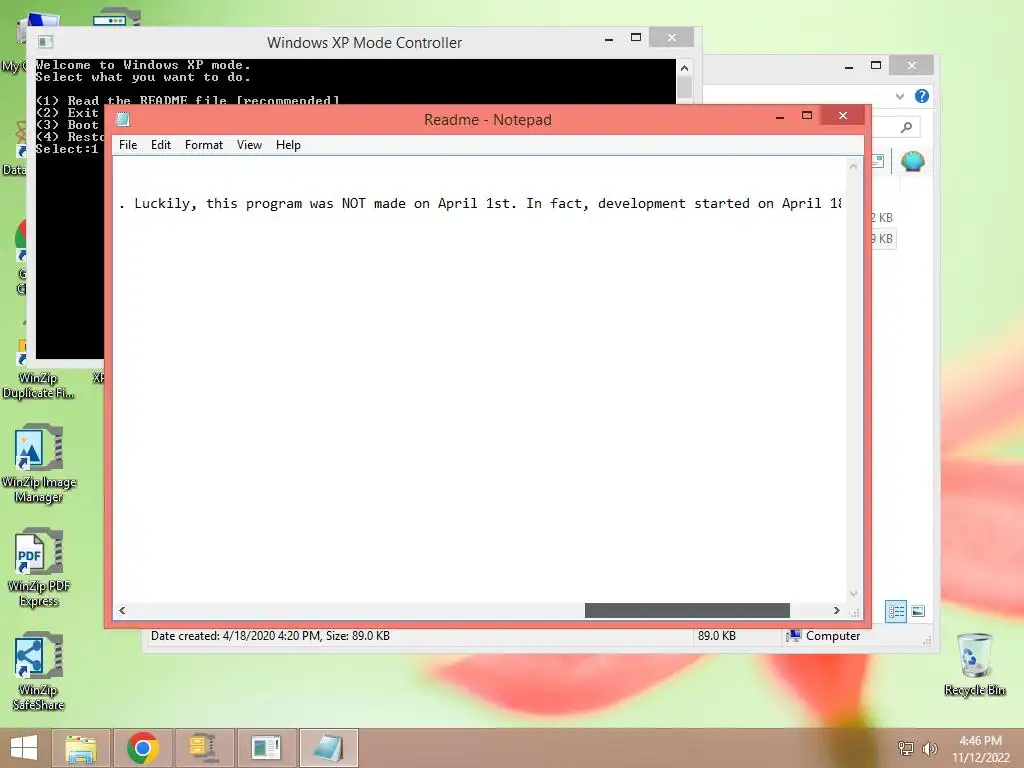The width and height of the screenshot is (1024, 768).
Task: Click the Notepad right scroll arrow
Action: [837, 611]
